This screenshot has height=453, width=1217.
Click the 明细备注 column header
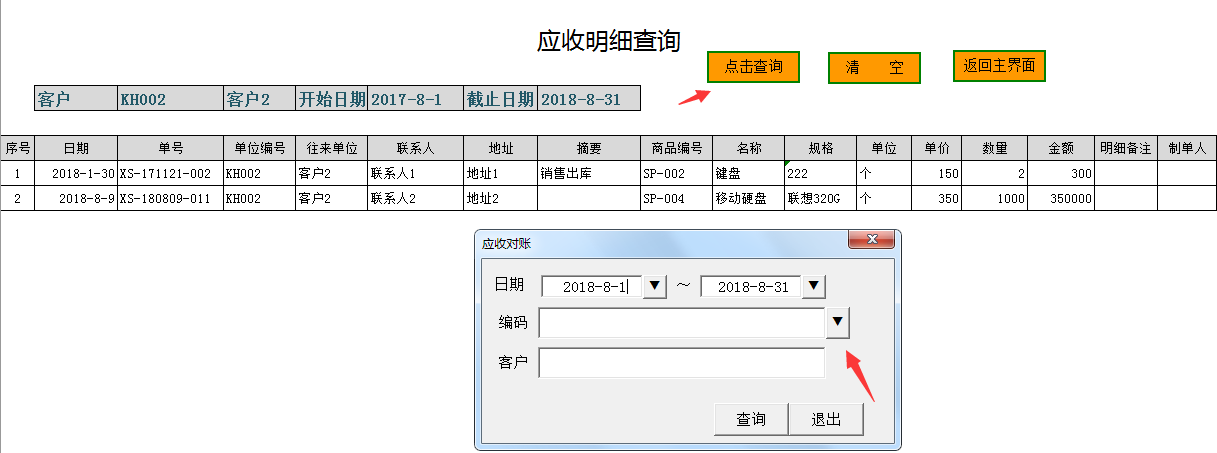click(1126, 148)
